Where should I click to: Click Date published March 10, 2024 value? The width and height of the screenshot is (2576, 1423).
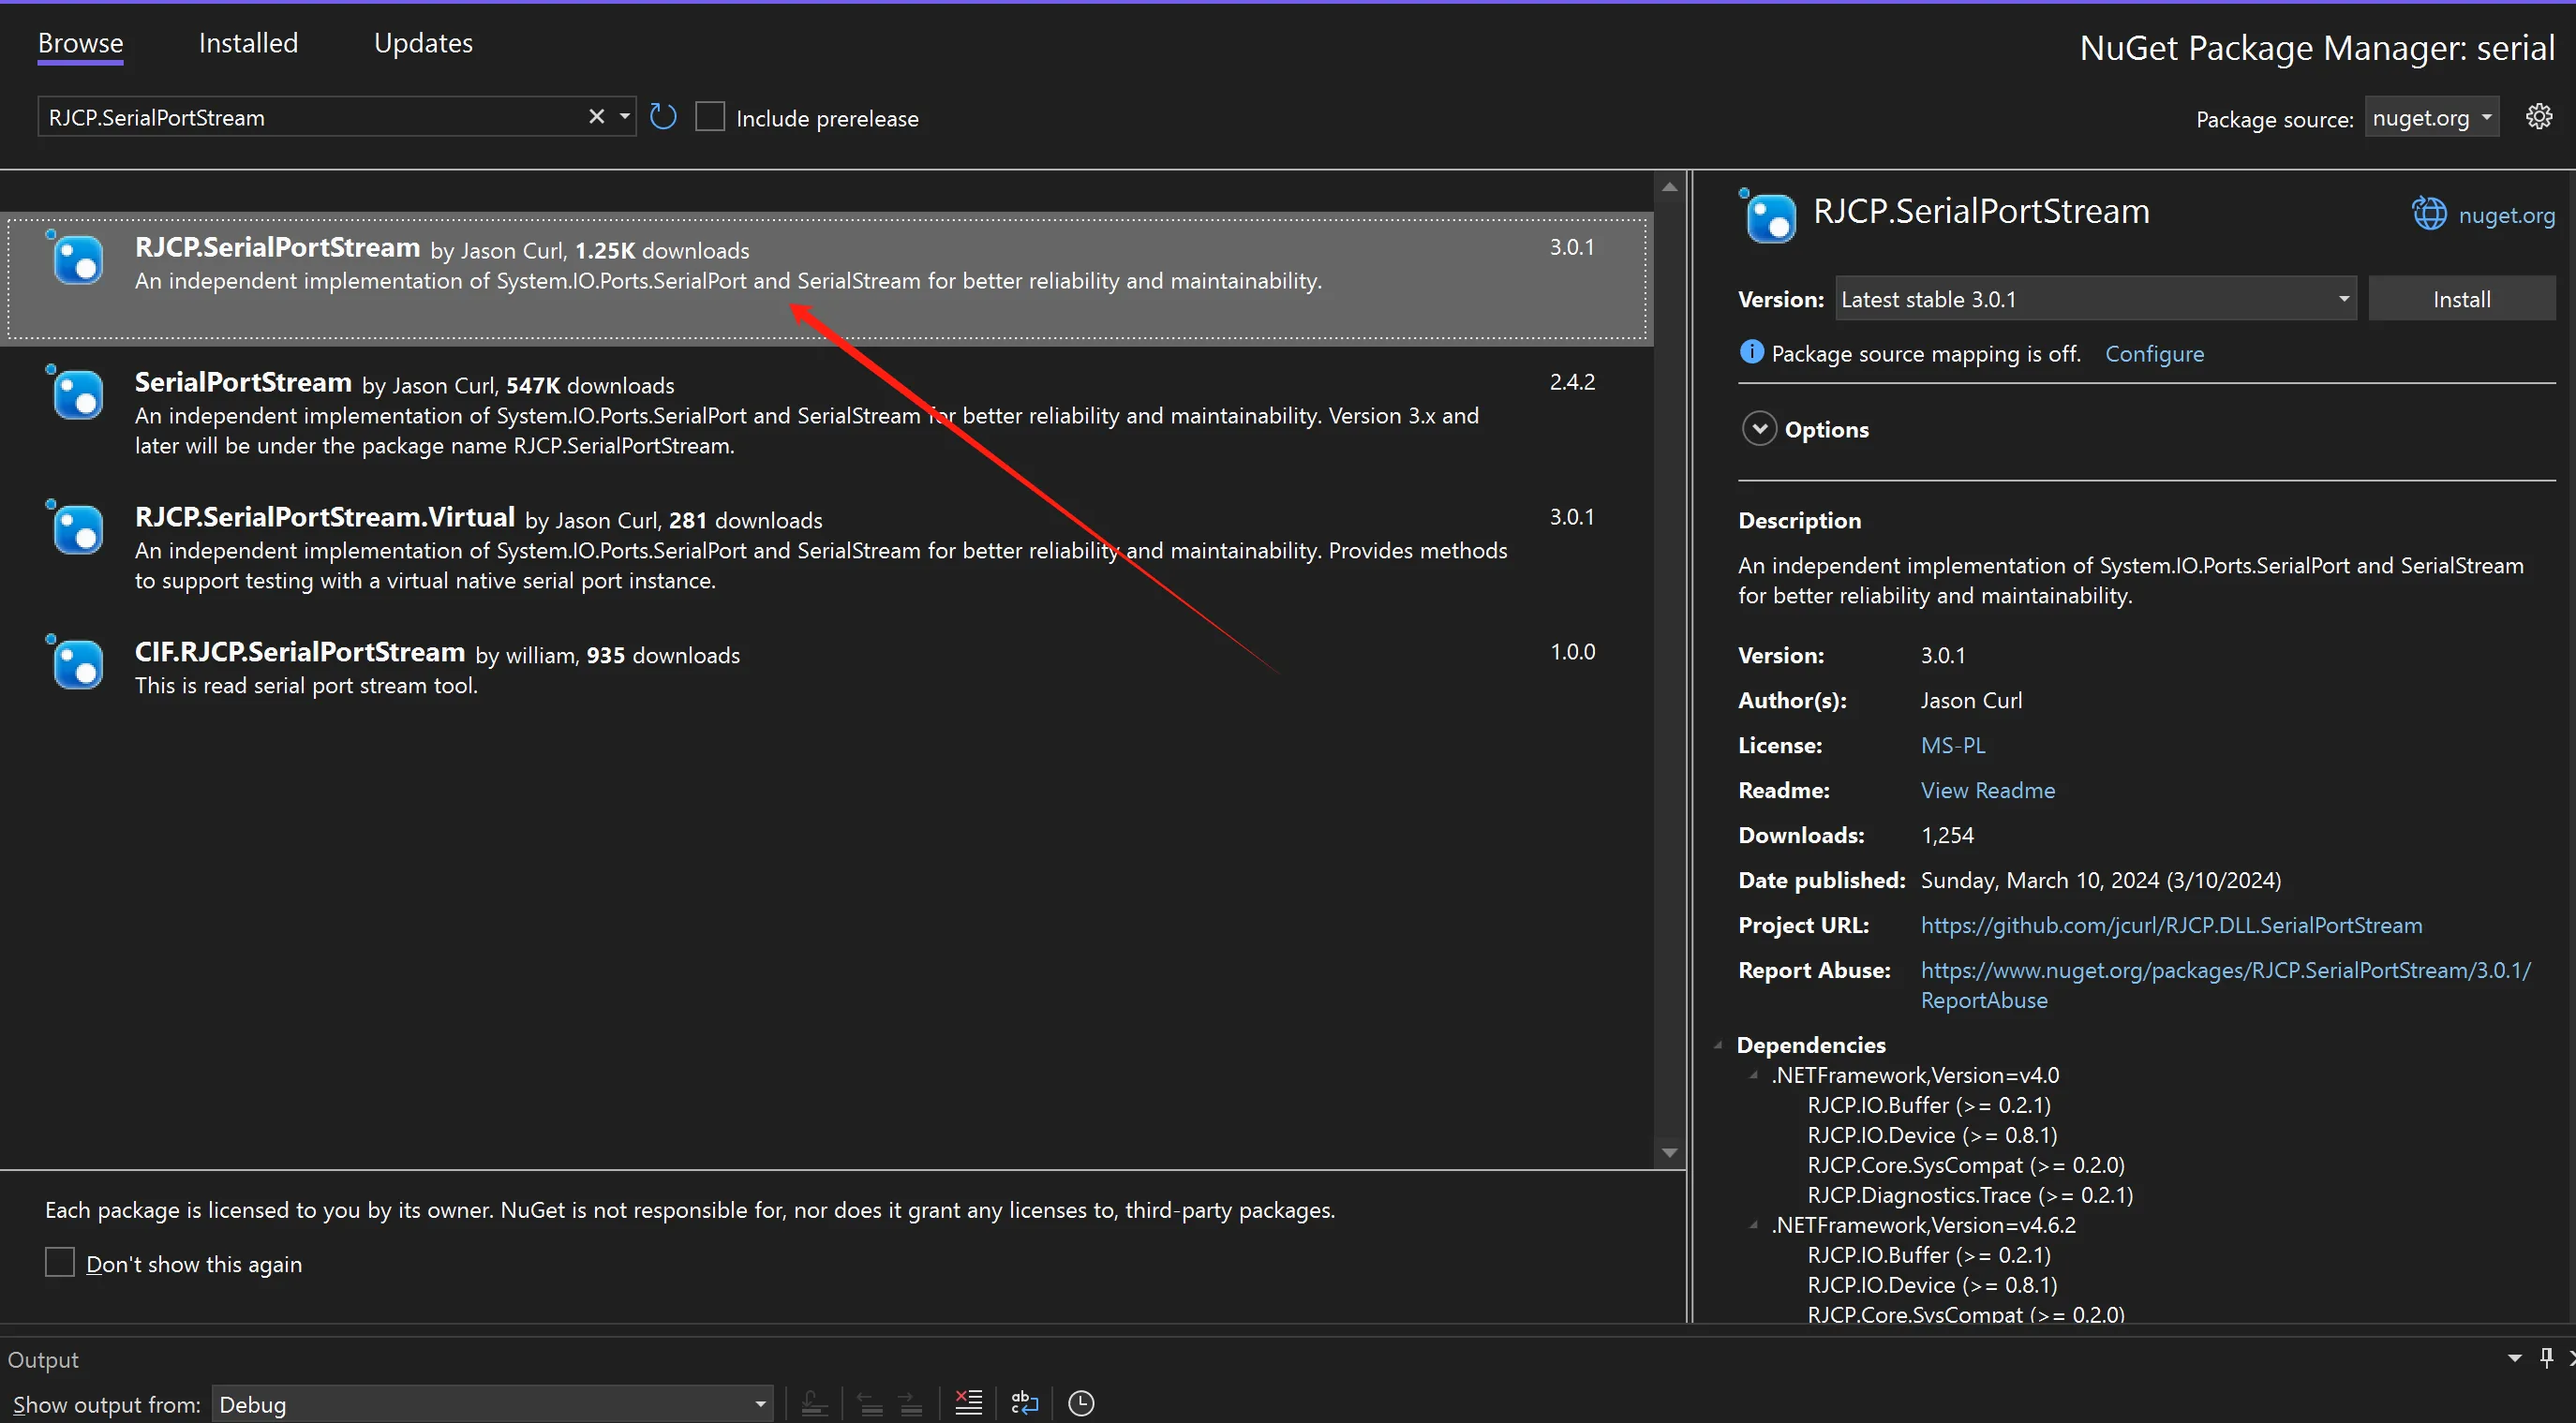[2100, 880]
